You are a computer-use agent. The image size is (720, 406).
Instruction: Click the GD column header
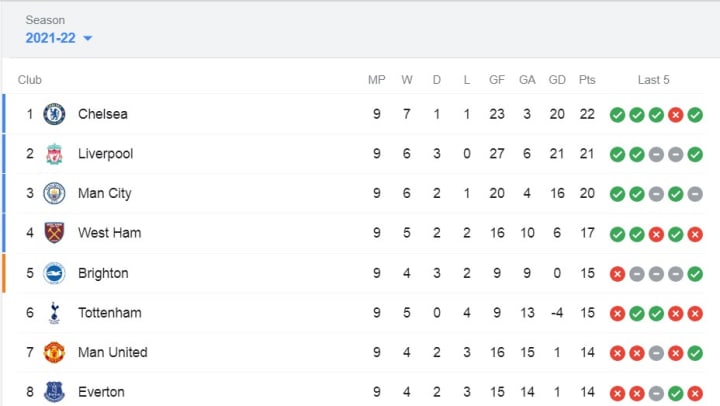pos(557,80)
